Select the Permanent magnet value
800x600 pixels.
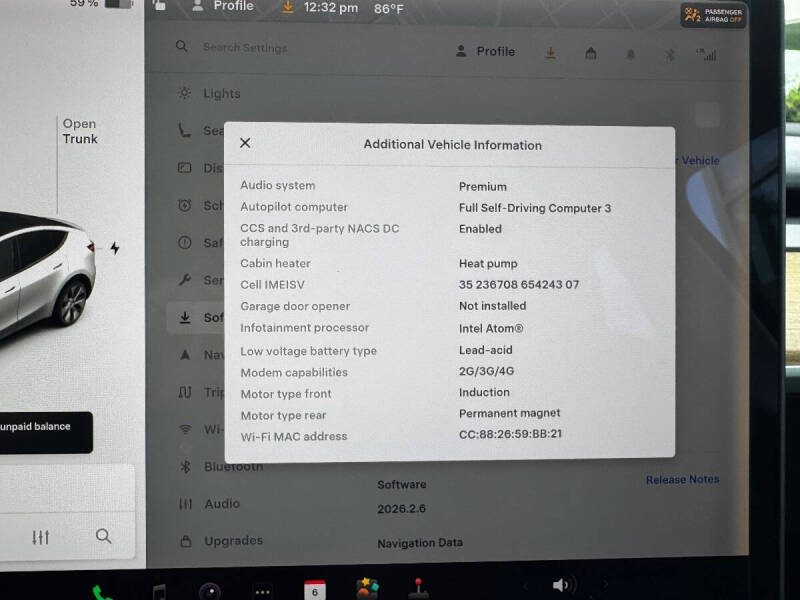pyautogui.click(x=510, y=413)
